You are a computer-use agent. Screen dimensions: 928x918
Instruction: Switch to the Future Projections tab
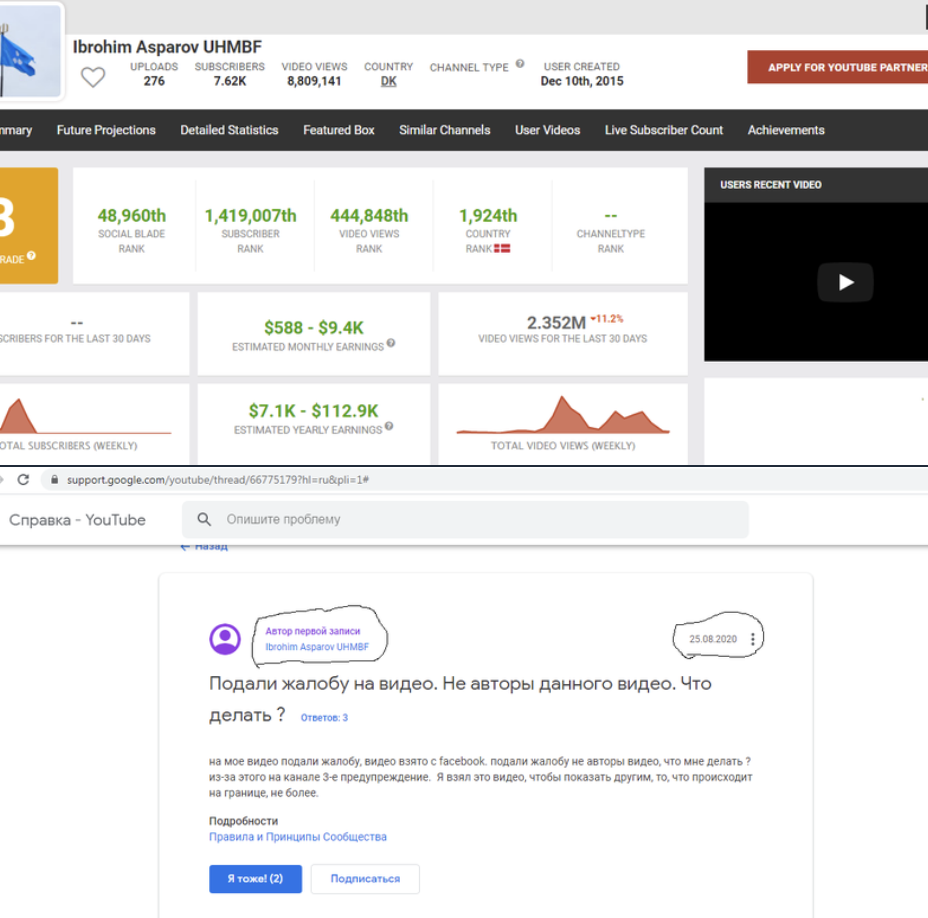click(106, 130)
